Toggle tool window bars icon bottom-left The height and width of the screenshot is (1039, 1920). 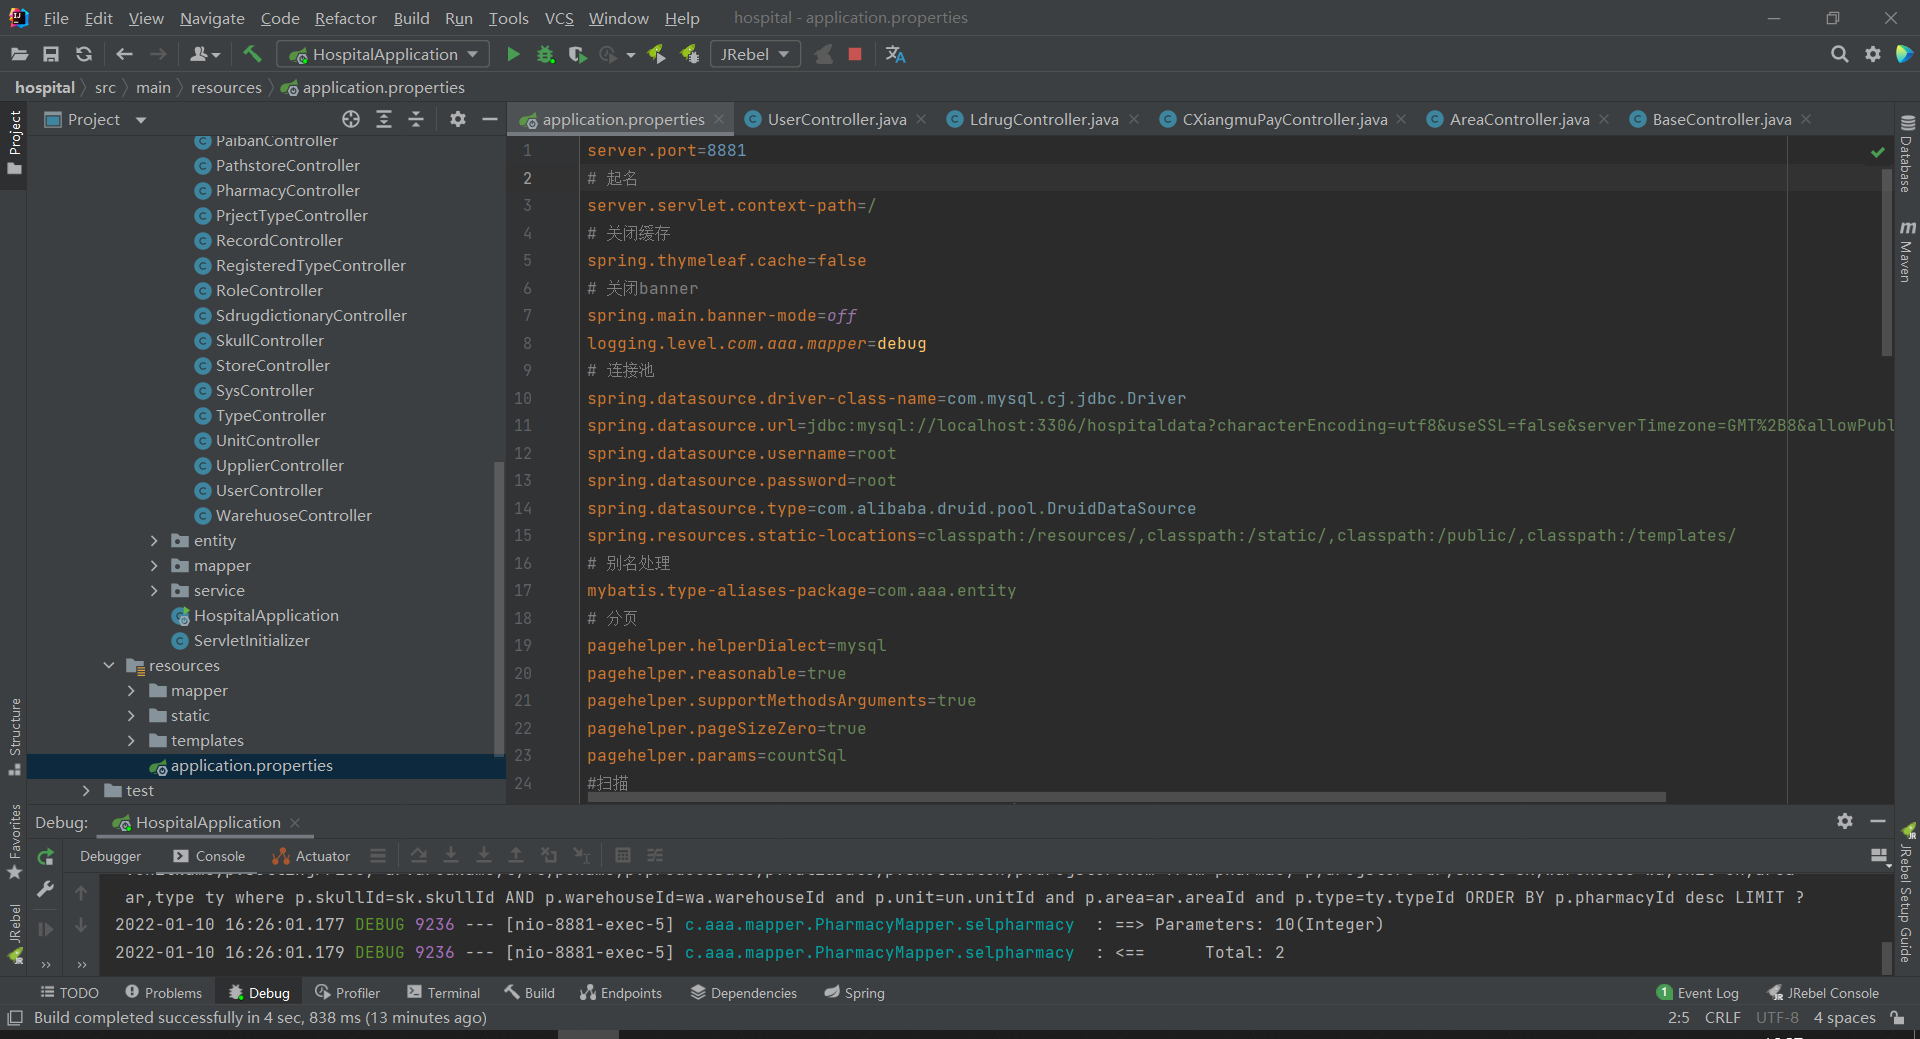click(14, 1017)
